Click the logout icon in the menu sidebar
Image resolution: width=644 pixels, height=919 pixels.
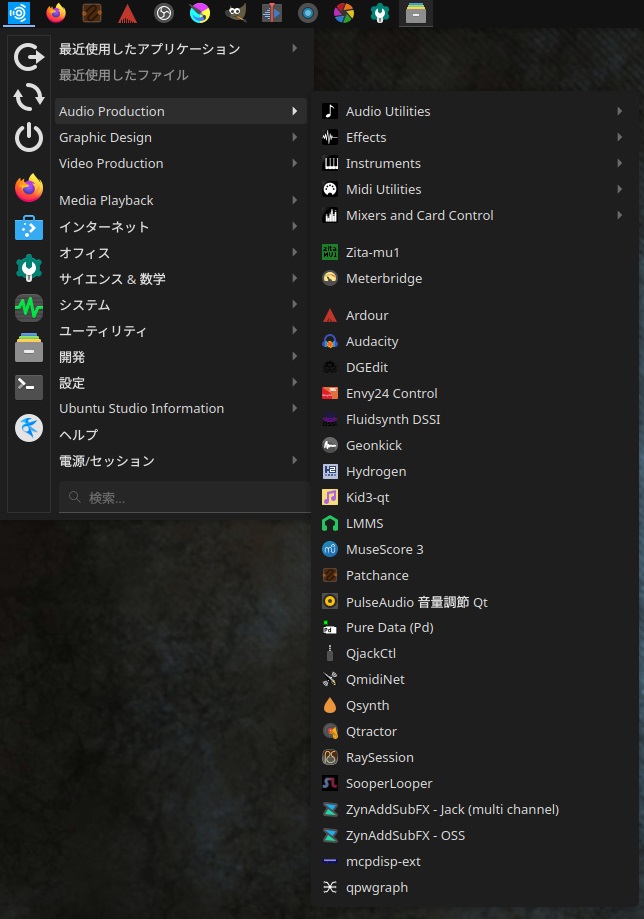29,57
